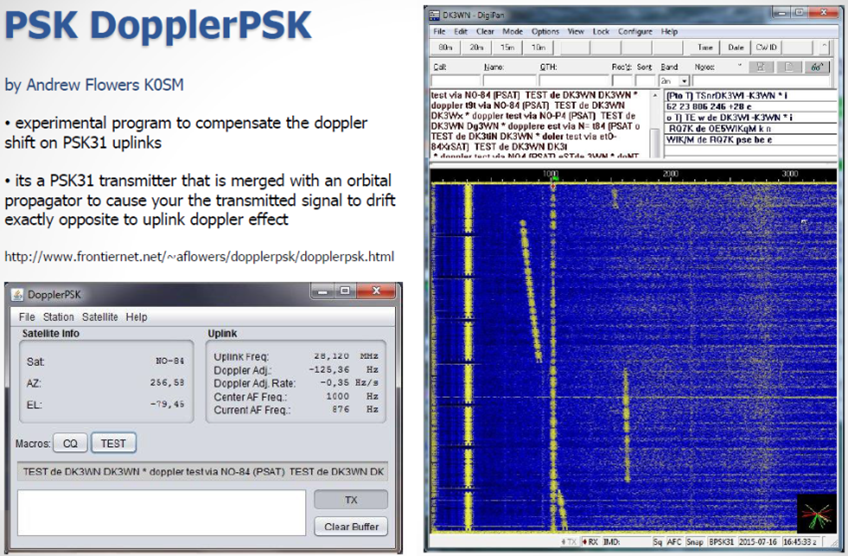
Task: Click the save icon beside the Notes field
Action: 762,66
